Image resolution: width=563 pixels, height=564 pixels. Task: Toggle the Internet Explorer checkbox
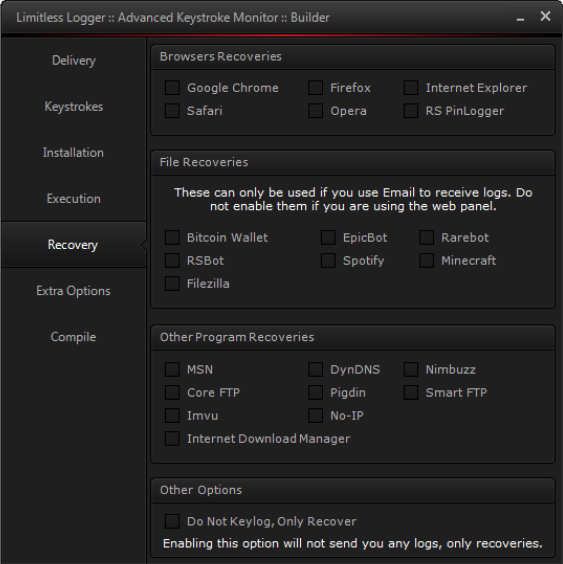coord(411,88)
